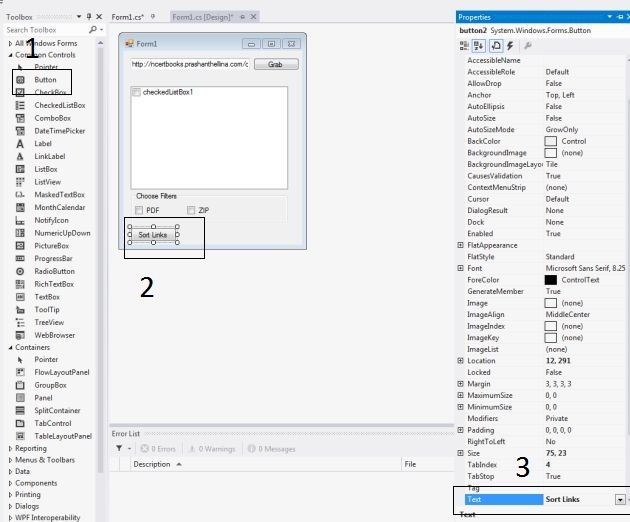Screen dimensions: 630x522
Task: Pick the MaskedTextBox control
Action: [x=59, y=195]
